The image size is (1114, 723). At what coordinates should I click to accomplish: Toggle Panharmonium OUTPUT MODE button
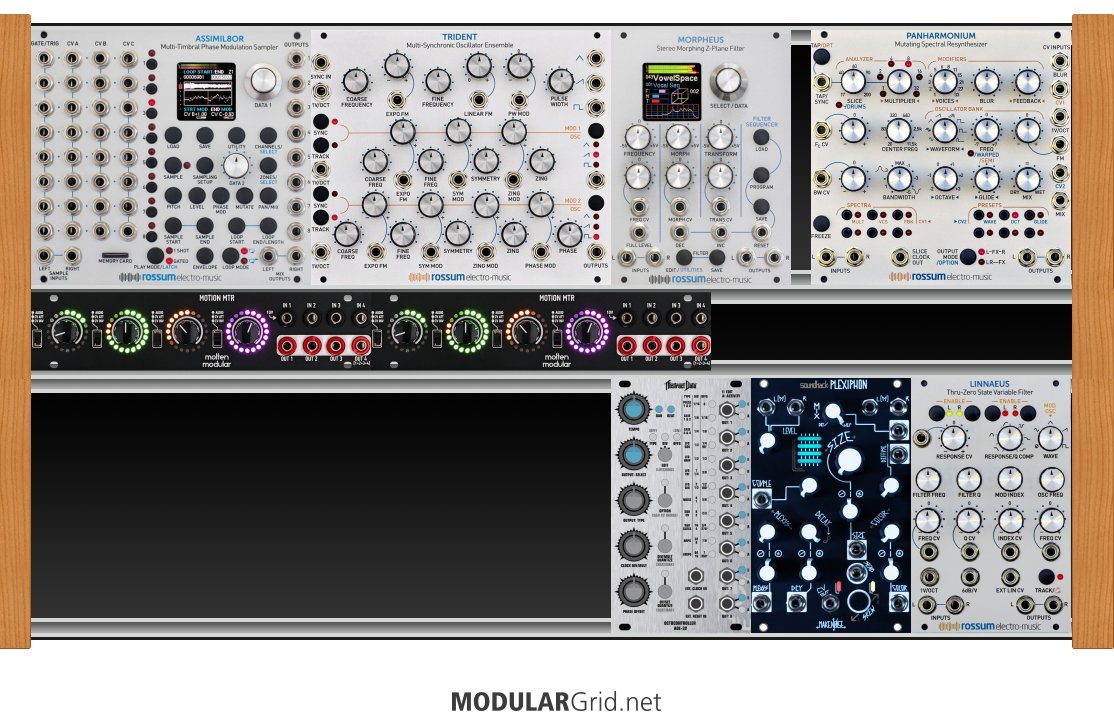[x=968, y=256]
